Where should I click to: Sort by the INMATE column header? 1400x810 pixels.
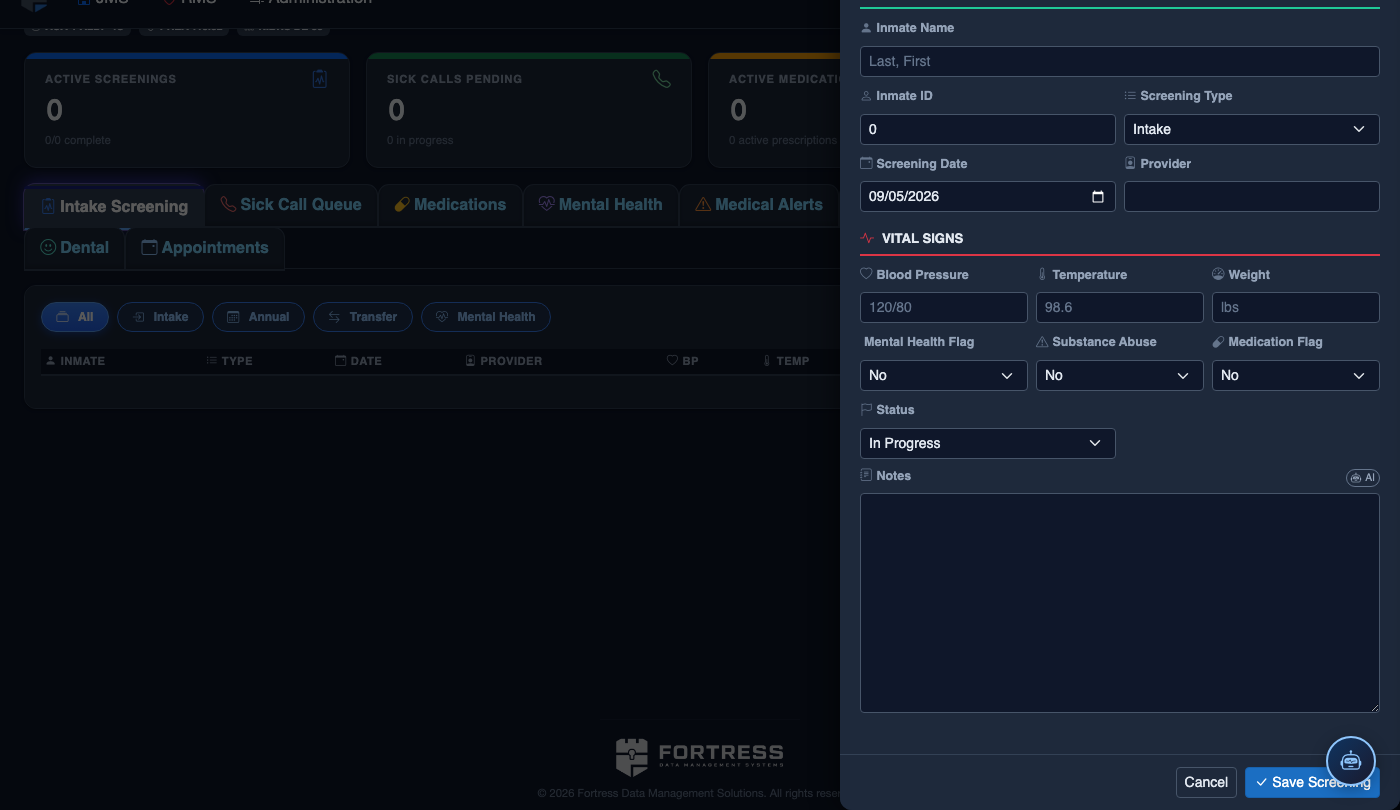[76, 361]
